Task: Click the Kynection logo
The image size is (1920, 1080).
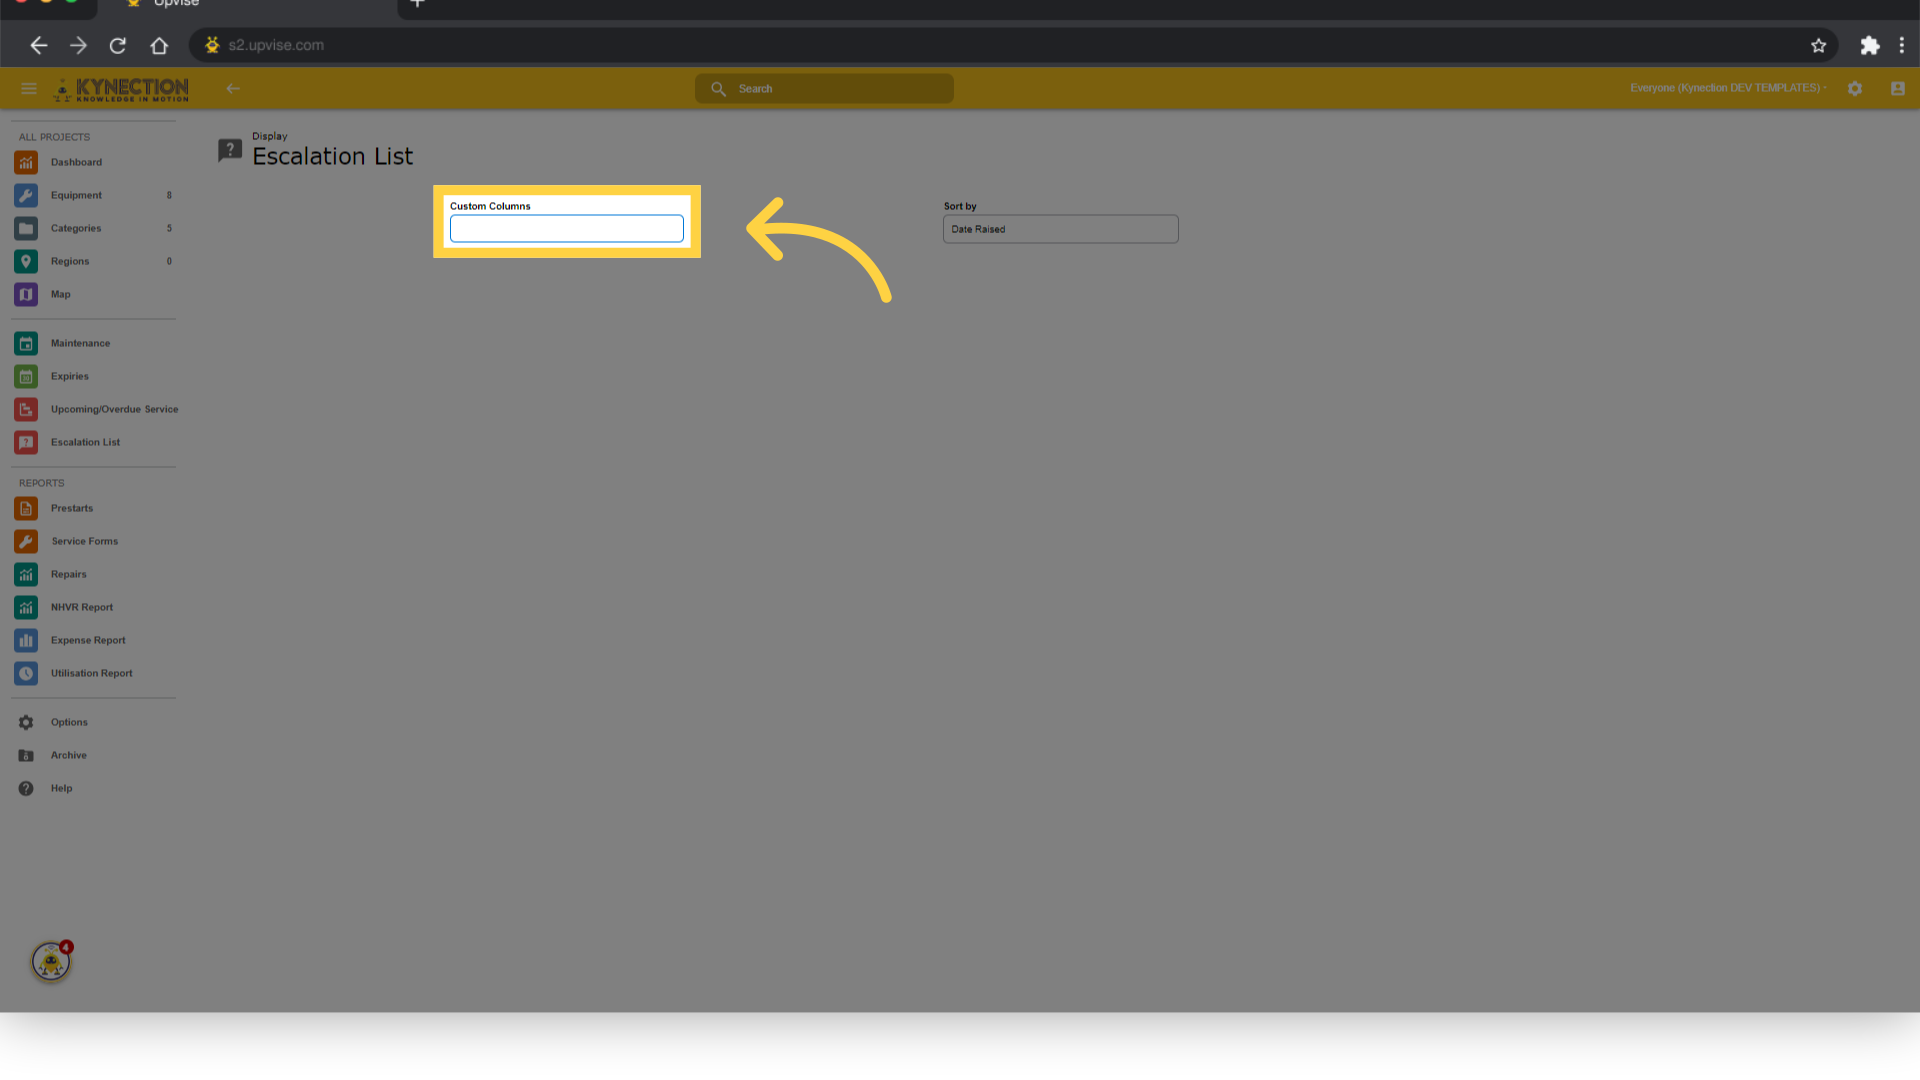Action: coord(121,89)
